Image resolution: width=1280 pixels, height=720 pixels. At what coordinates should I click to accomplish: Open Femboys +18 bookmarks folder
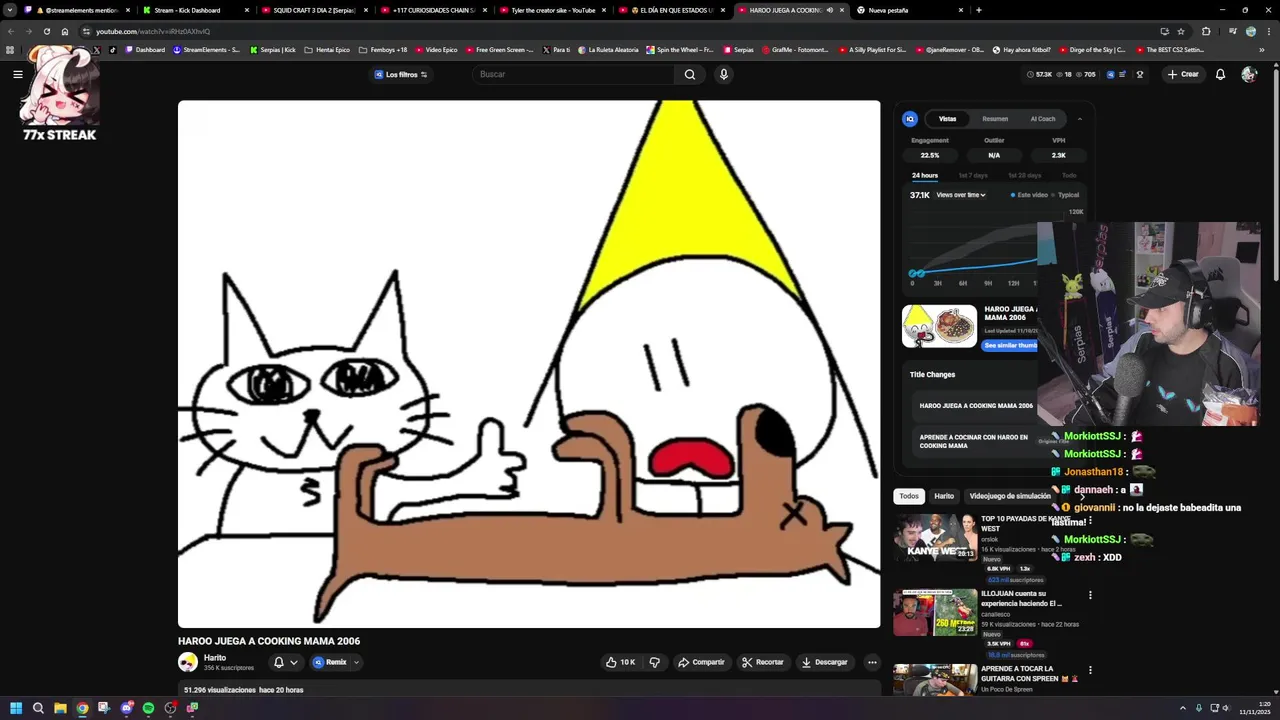coord(383,49)
